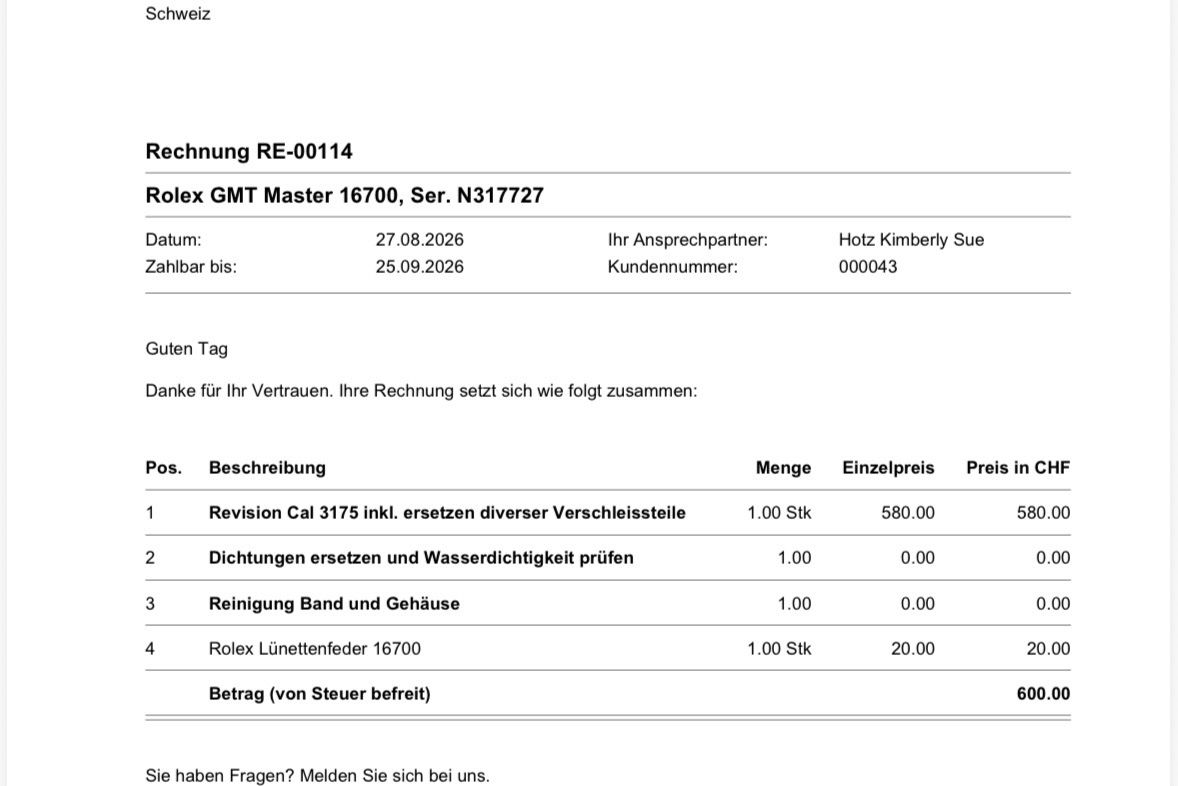Select the heading "Rechnung RE-00114"

(x=249, y=151)
